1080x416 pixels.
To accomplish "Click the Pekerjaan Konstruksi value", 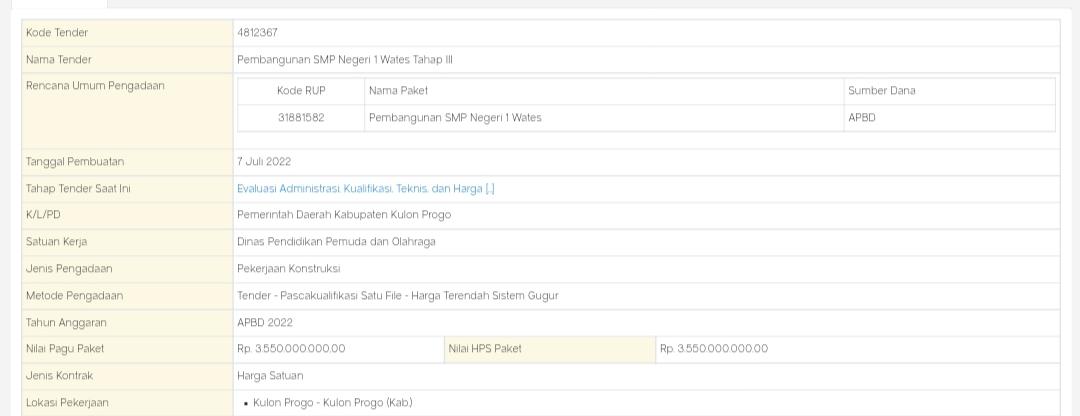I will coord(288,269).
